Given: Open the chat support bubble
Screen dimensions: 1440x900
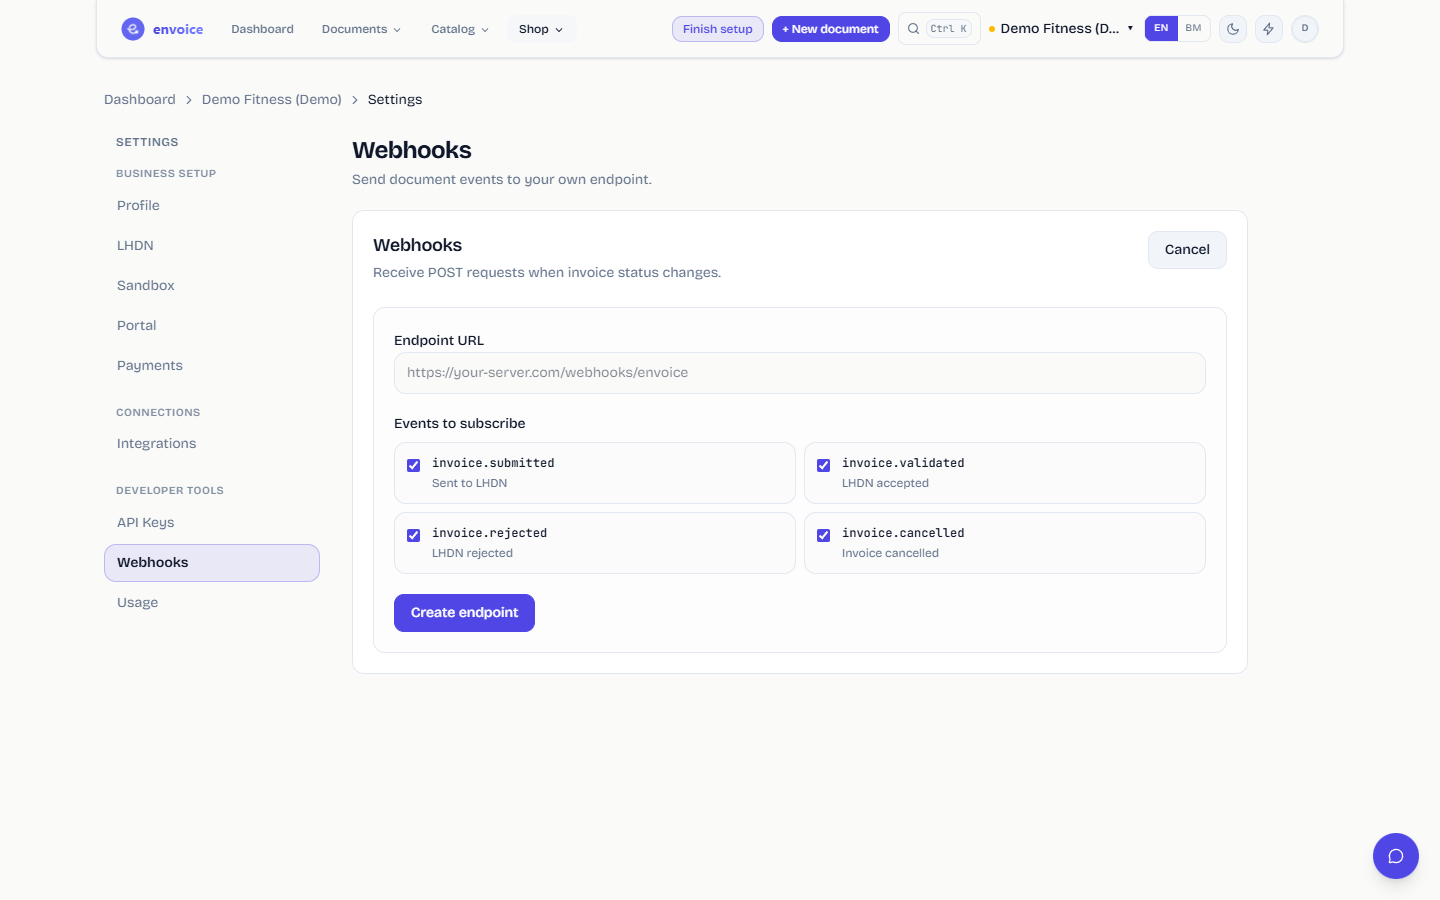Looking at the screenshot, I should click(1396, 856).
